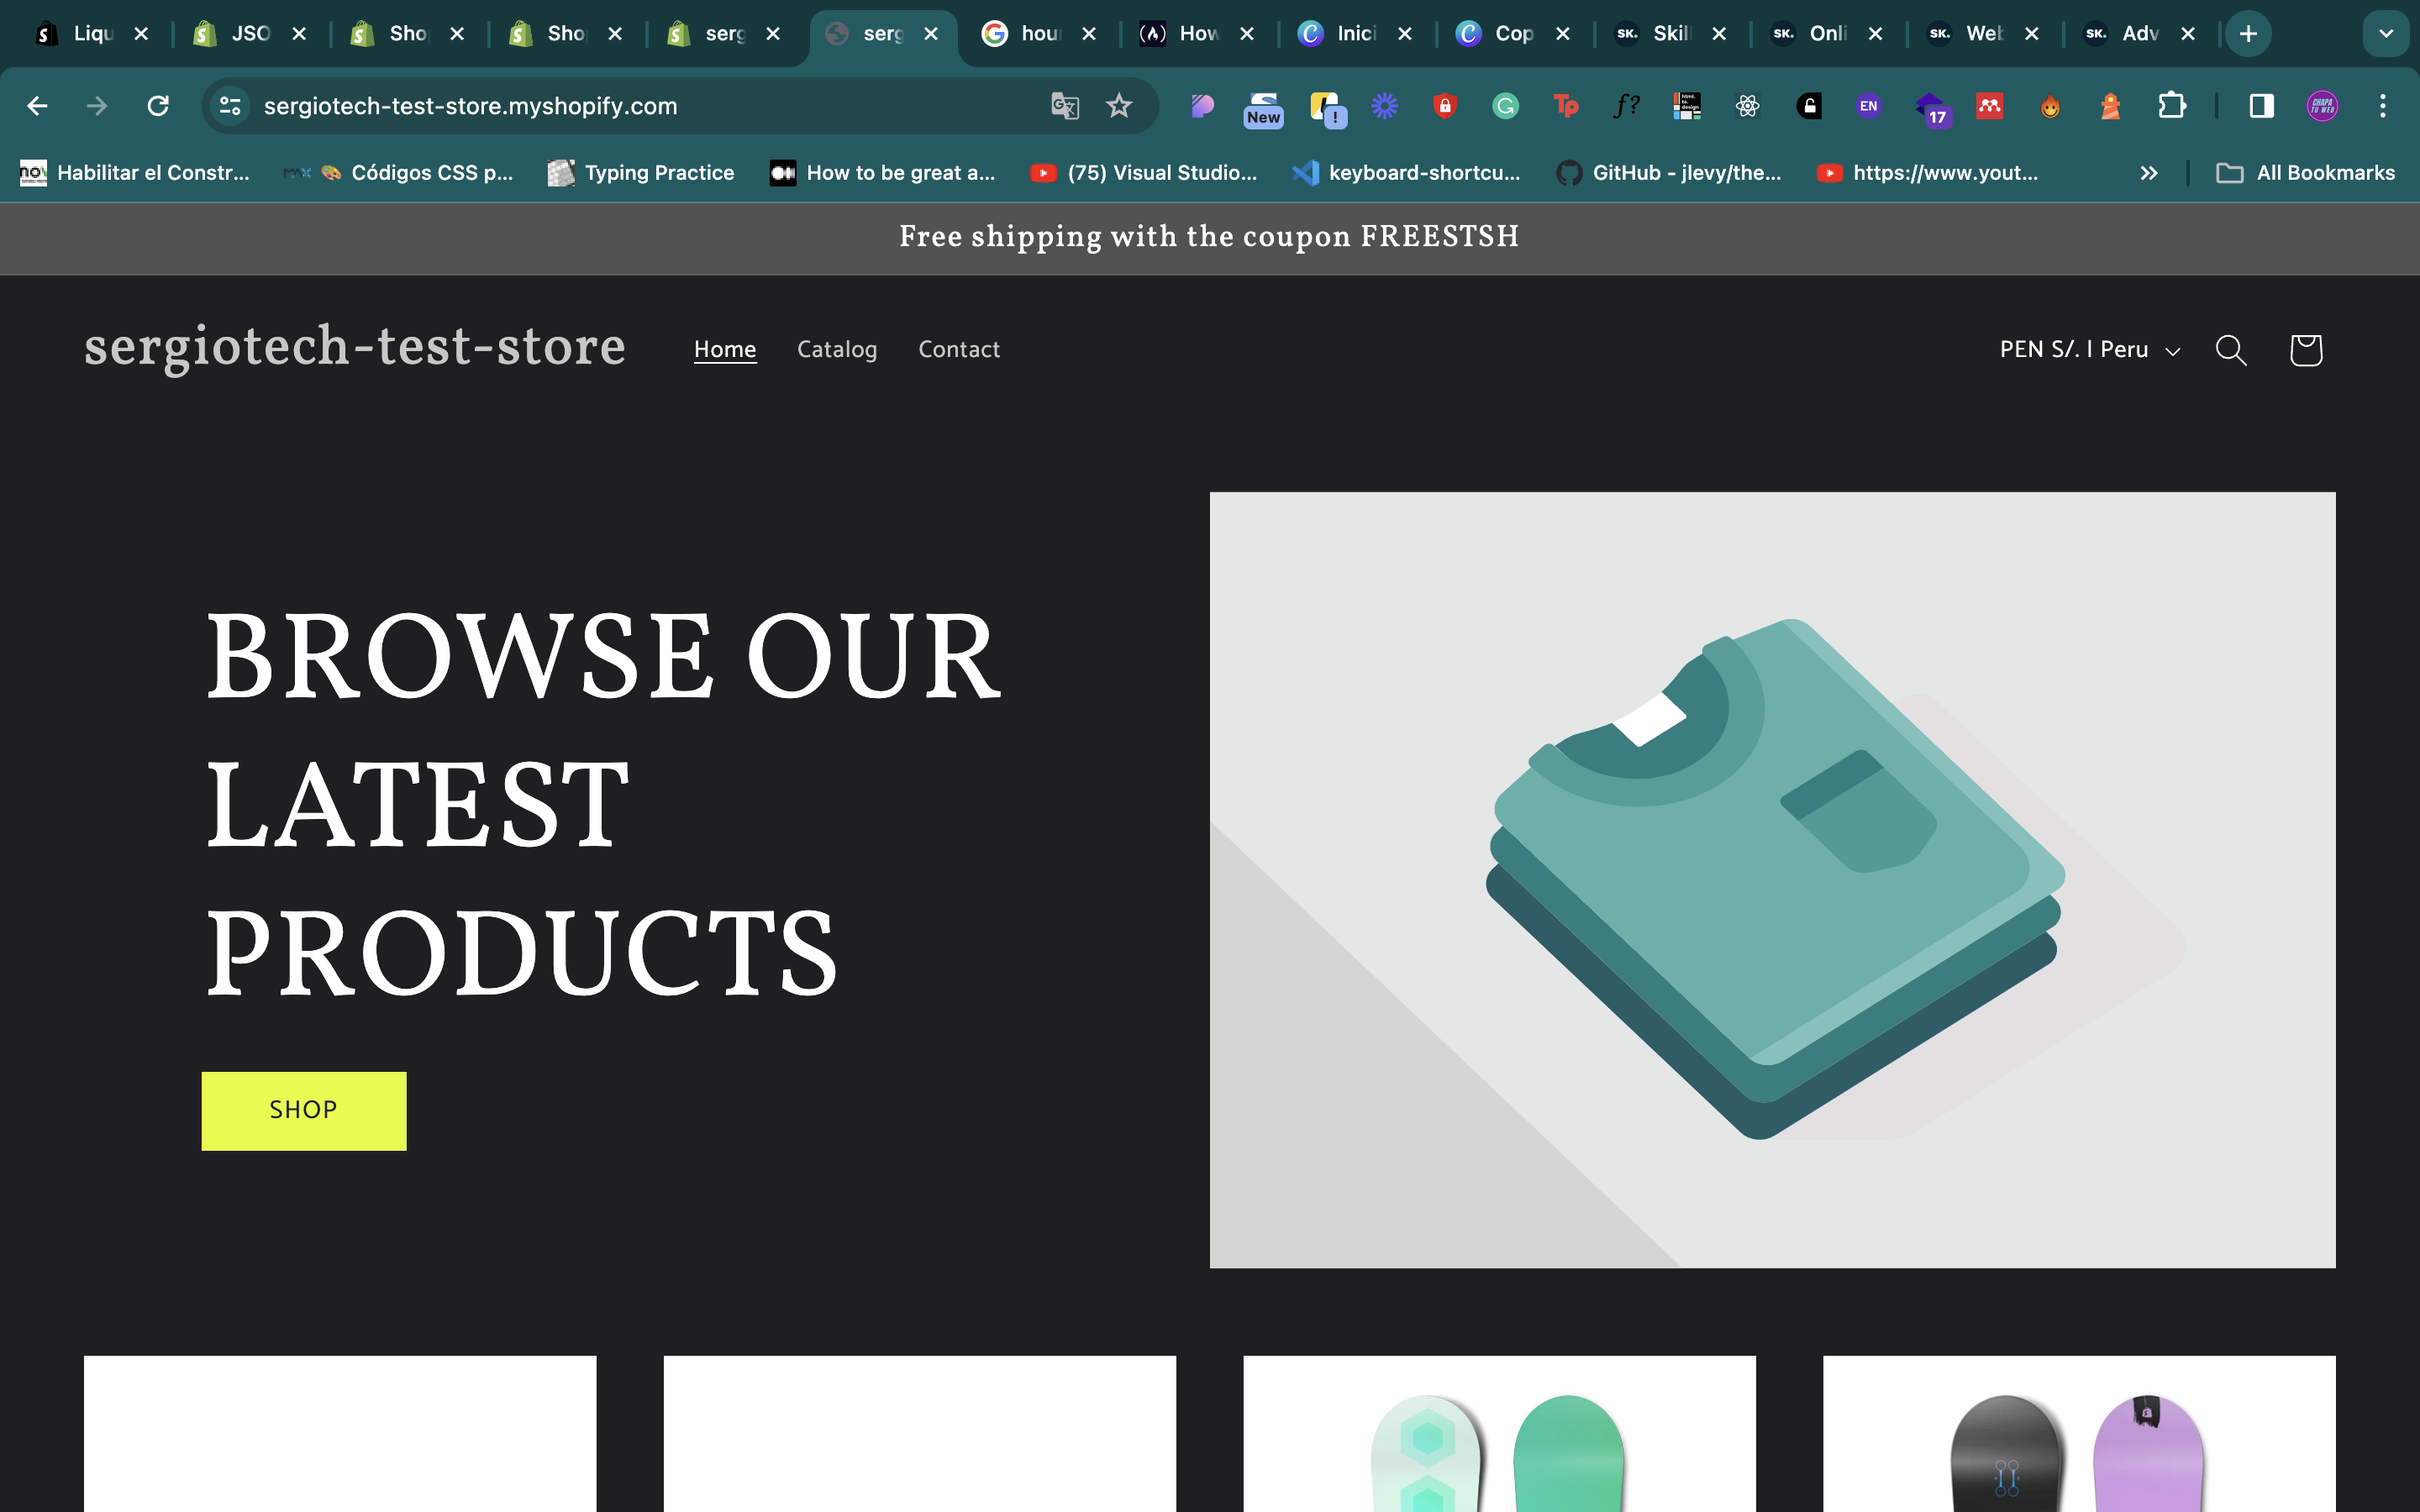Switch to the Inici tab
This screenshot has height=1512, width=2420.
pyautogui.click(x=1356, y=34)
